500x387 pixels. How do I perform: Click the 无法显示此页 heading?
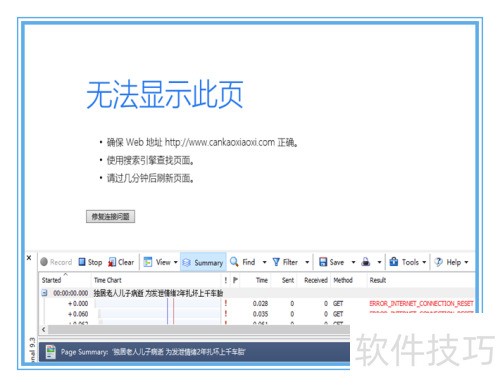tap(165, 95)
